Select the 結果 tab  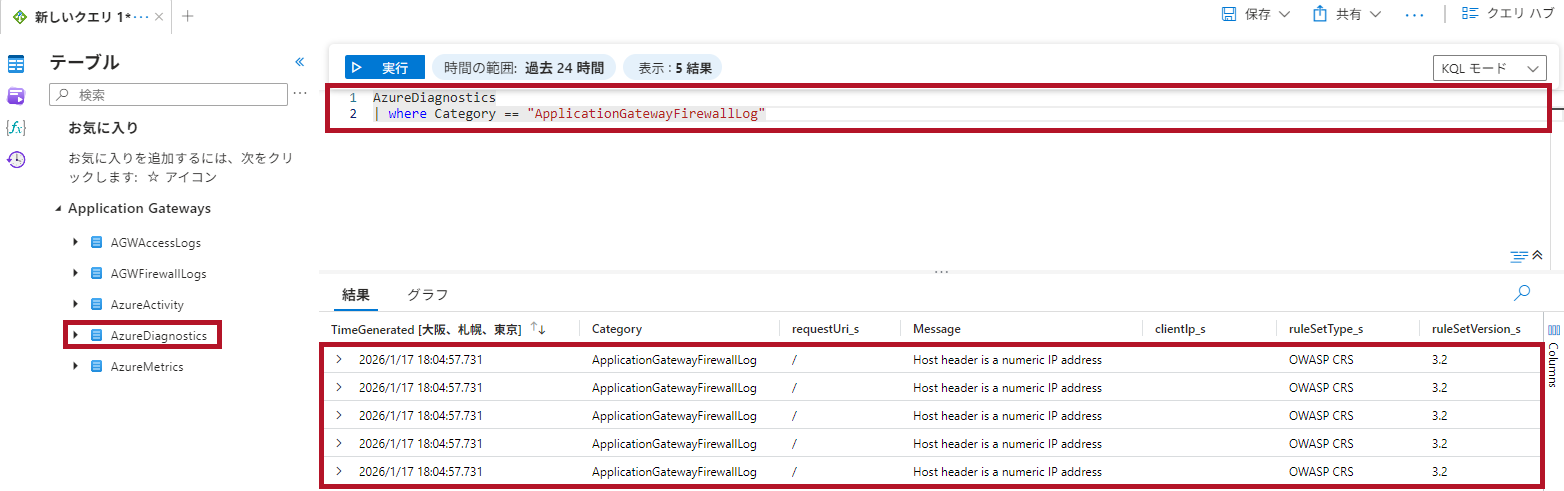tap(356, 295)
